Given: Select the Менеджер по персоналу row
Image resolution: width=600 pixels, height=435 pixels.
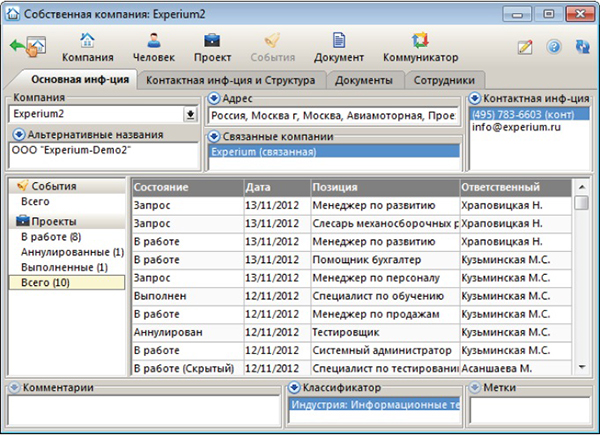Looking at the screenshot, I should [352, 278].
